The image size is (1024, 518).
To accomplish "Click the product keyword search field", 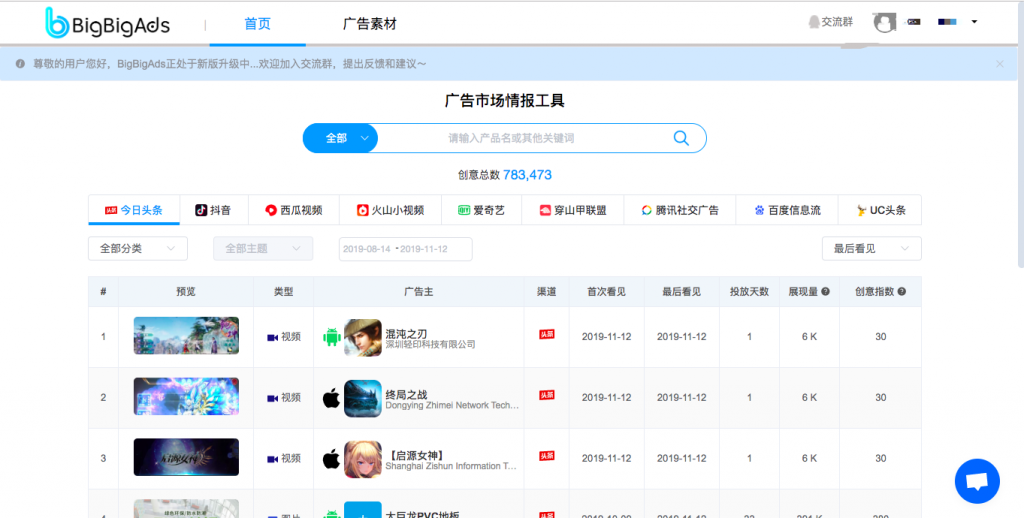I will 511,138.
